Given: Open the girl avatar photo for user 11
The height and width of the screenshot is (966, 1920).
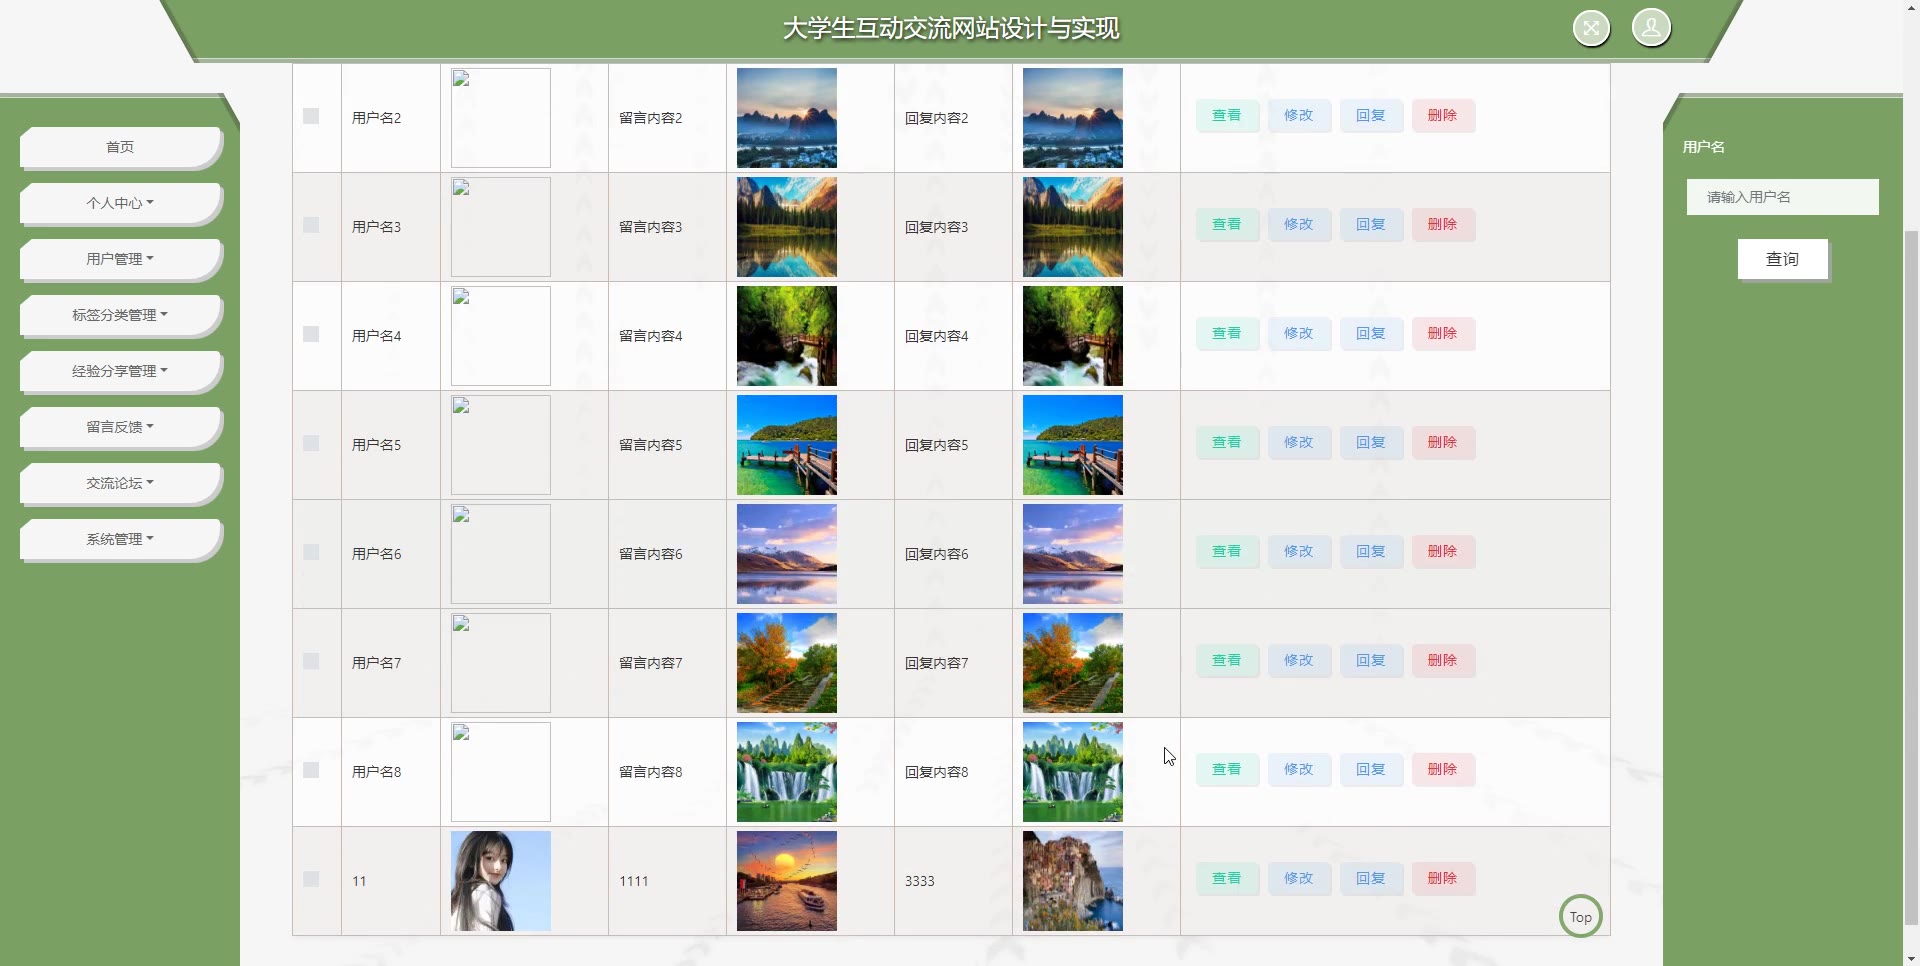Looking at the screenshot, I should [x=501, y=881].
